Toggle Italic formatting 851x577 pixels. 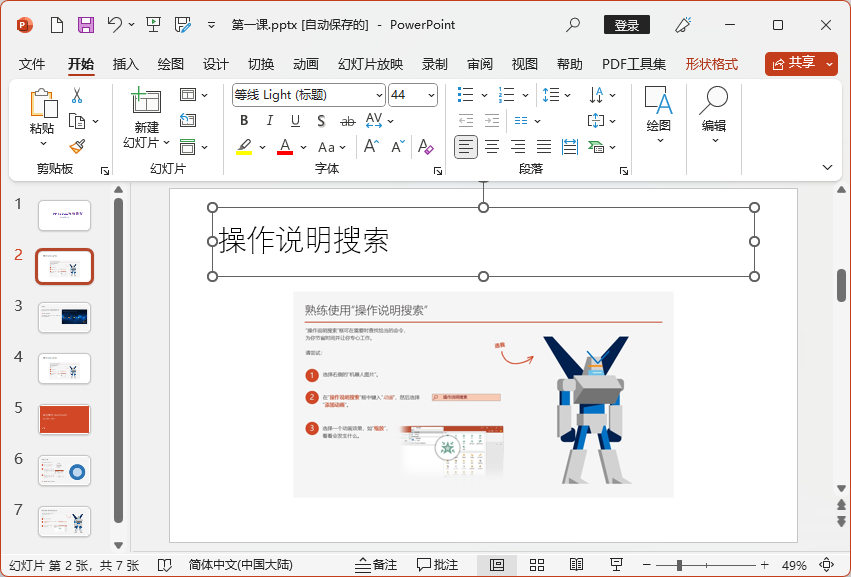(x=270, y=121)
